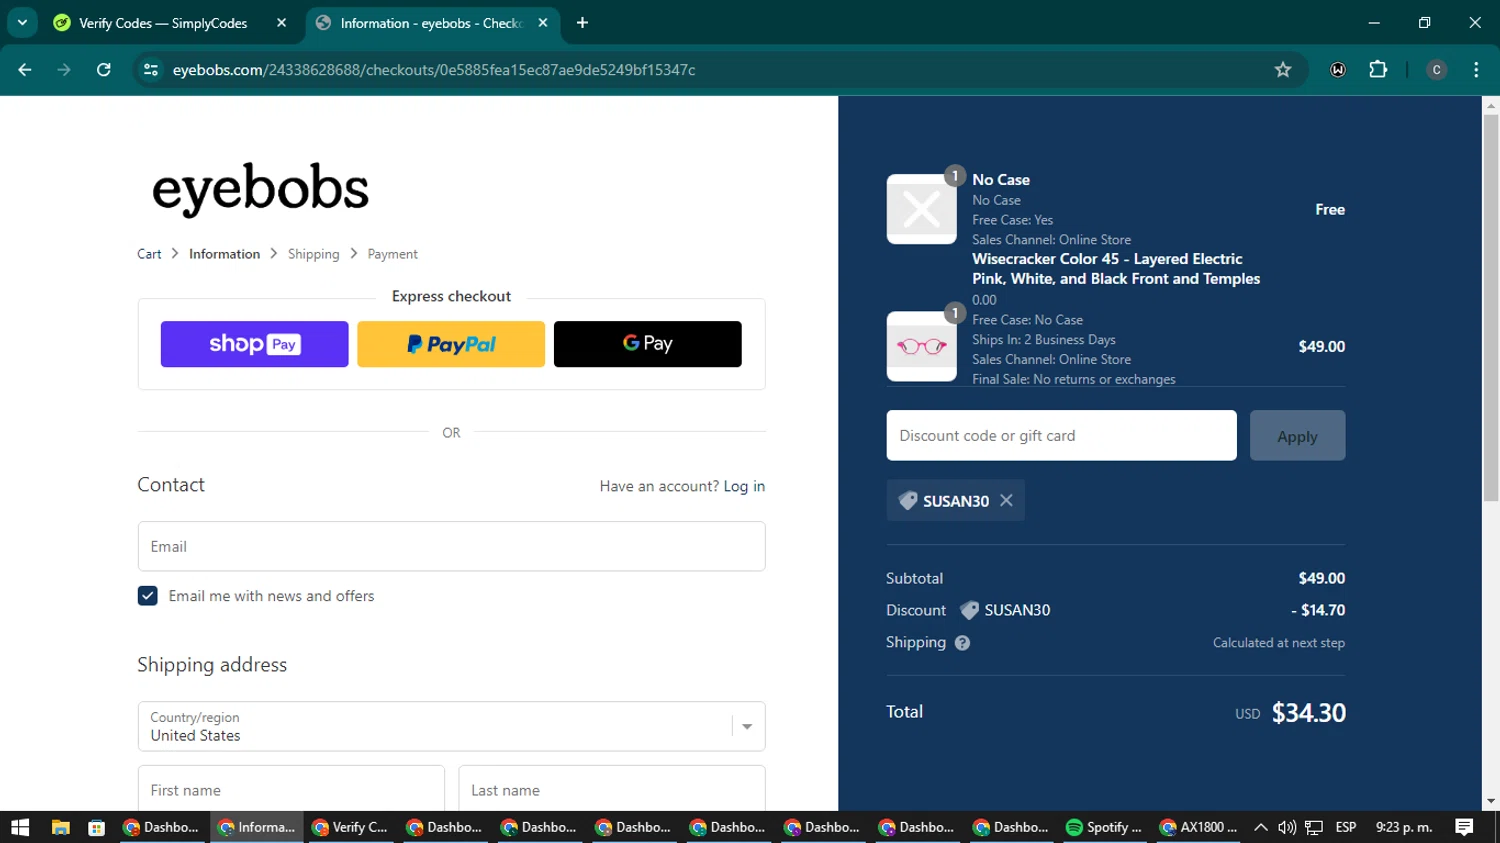The width and height of the screenshot is (1500, 843).
Task: Click the No Case product thumbnail
Action: (x=921, y=209)
